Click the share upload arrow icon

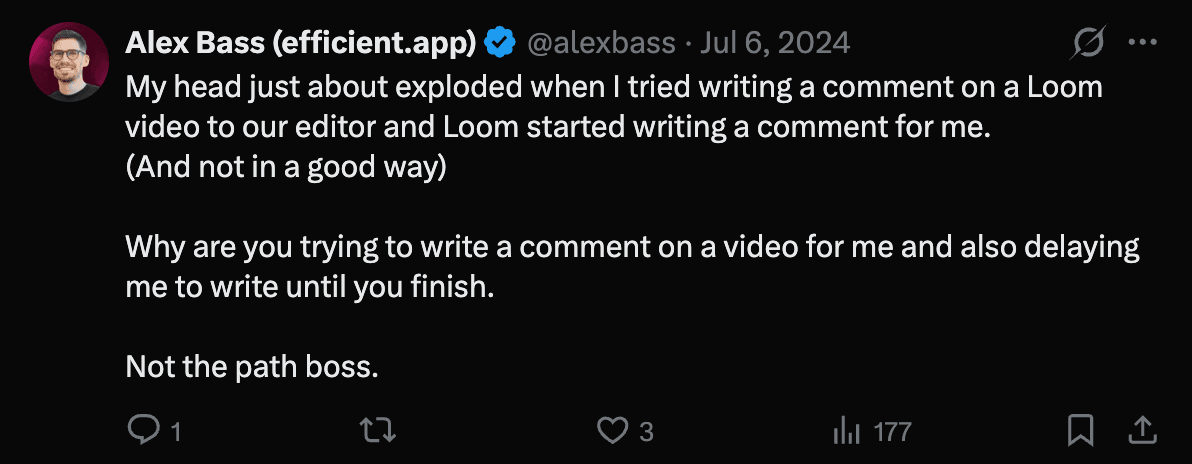tap(1142, 431)
